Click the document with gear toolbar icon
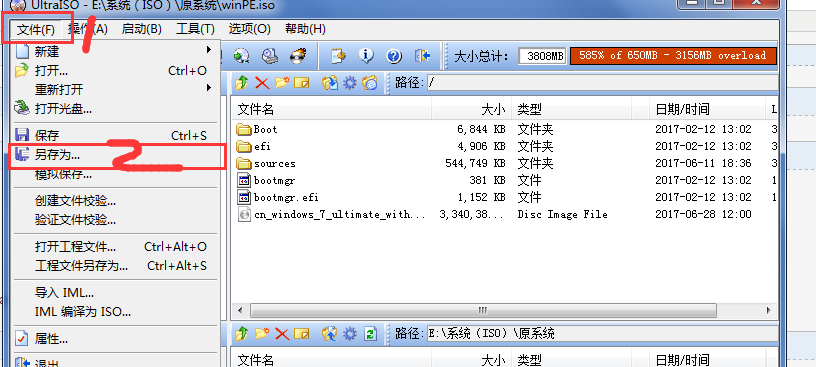 click(x=338, y=56)
